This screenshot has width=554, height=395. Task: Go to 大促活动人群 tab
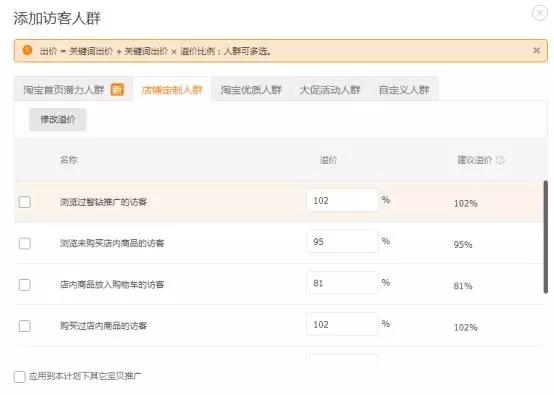[x=330, y=90]
